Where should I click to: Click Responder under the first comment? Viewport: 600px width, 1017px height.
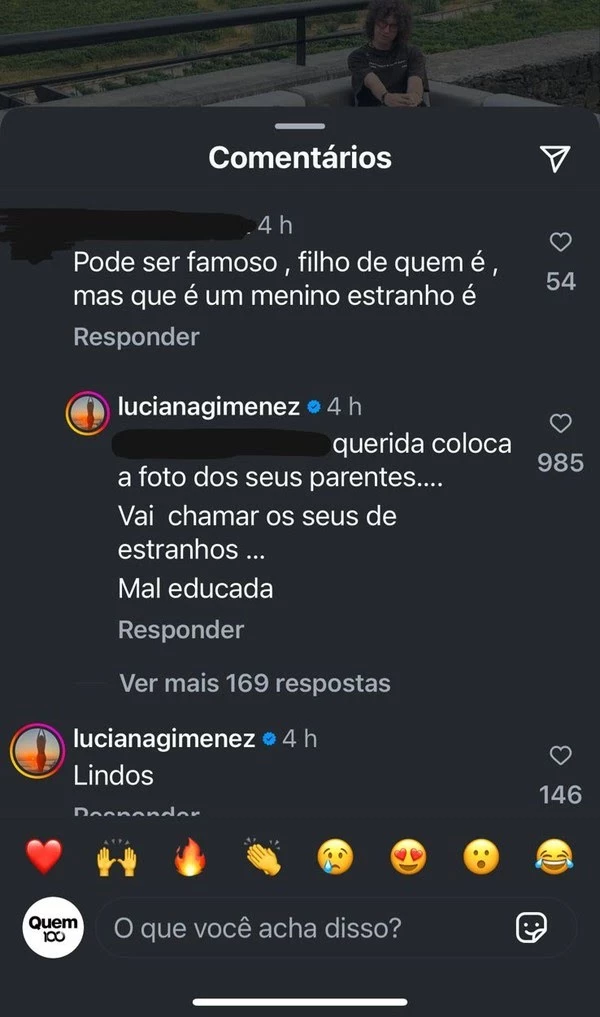click(136, 337)
